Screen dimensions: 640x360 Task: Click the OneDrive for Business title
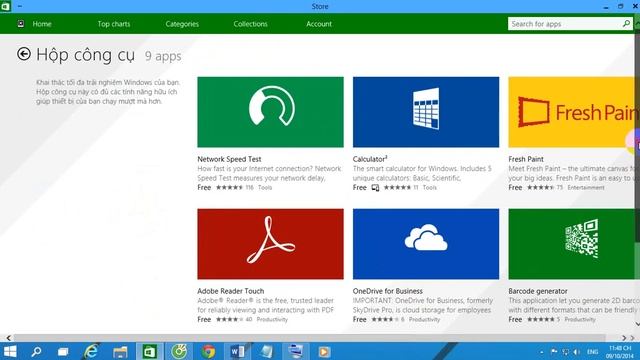tap(387, 291)
